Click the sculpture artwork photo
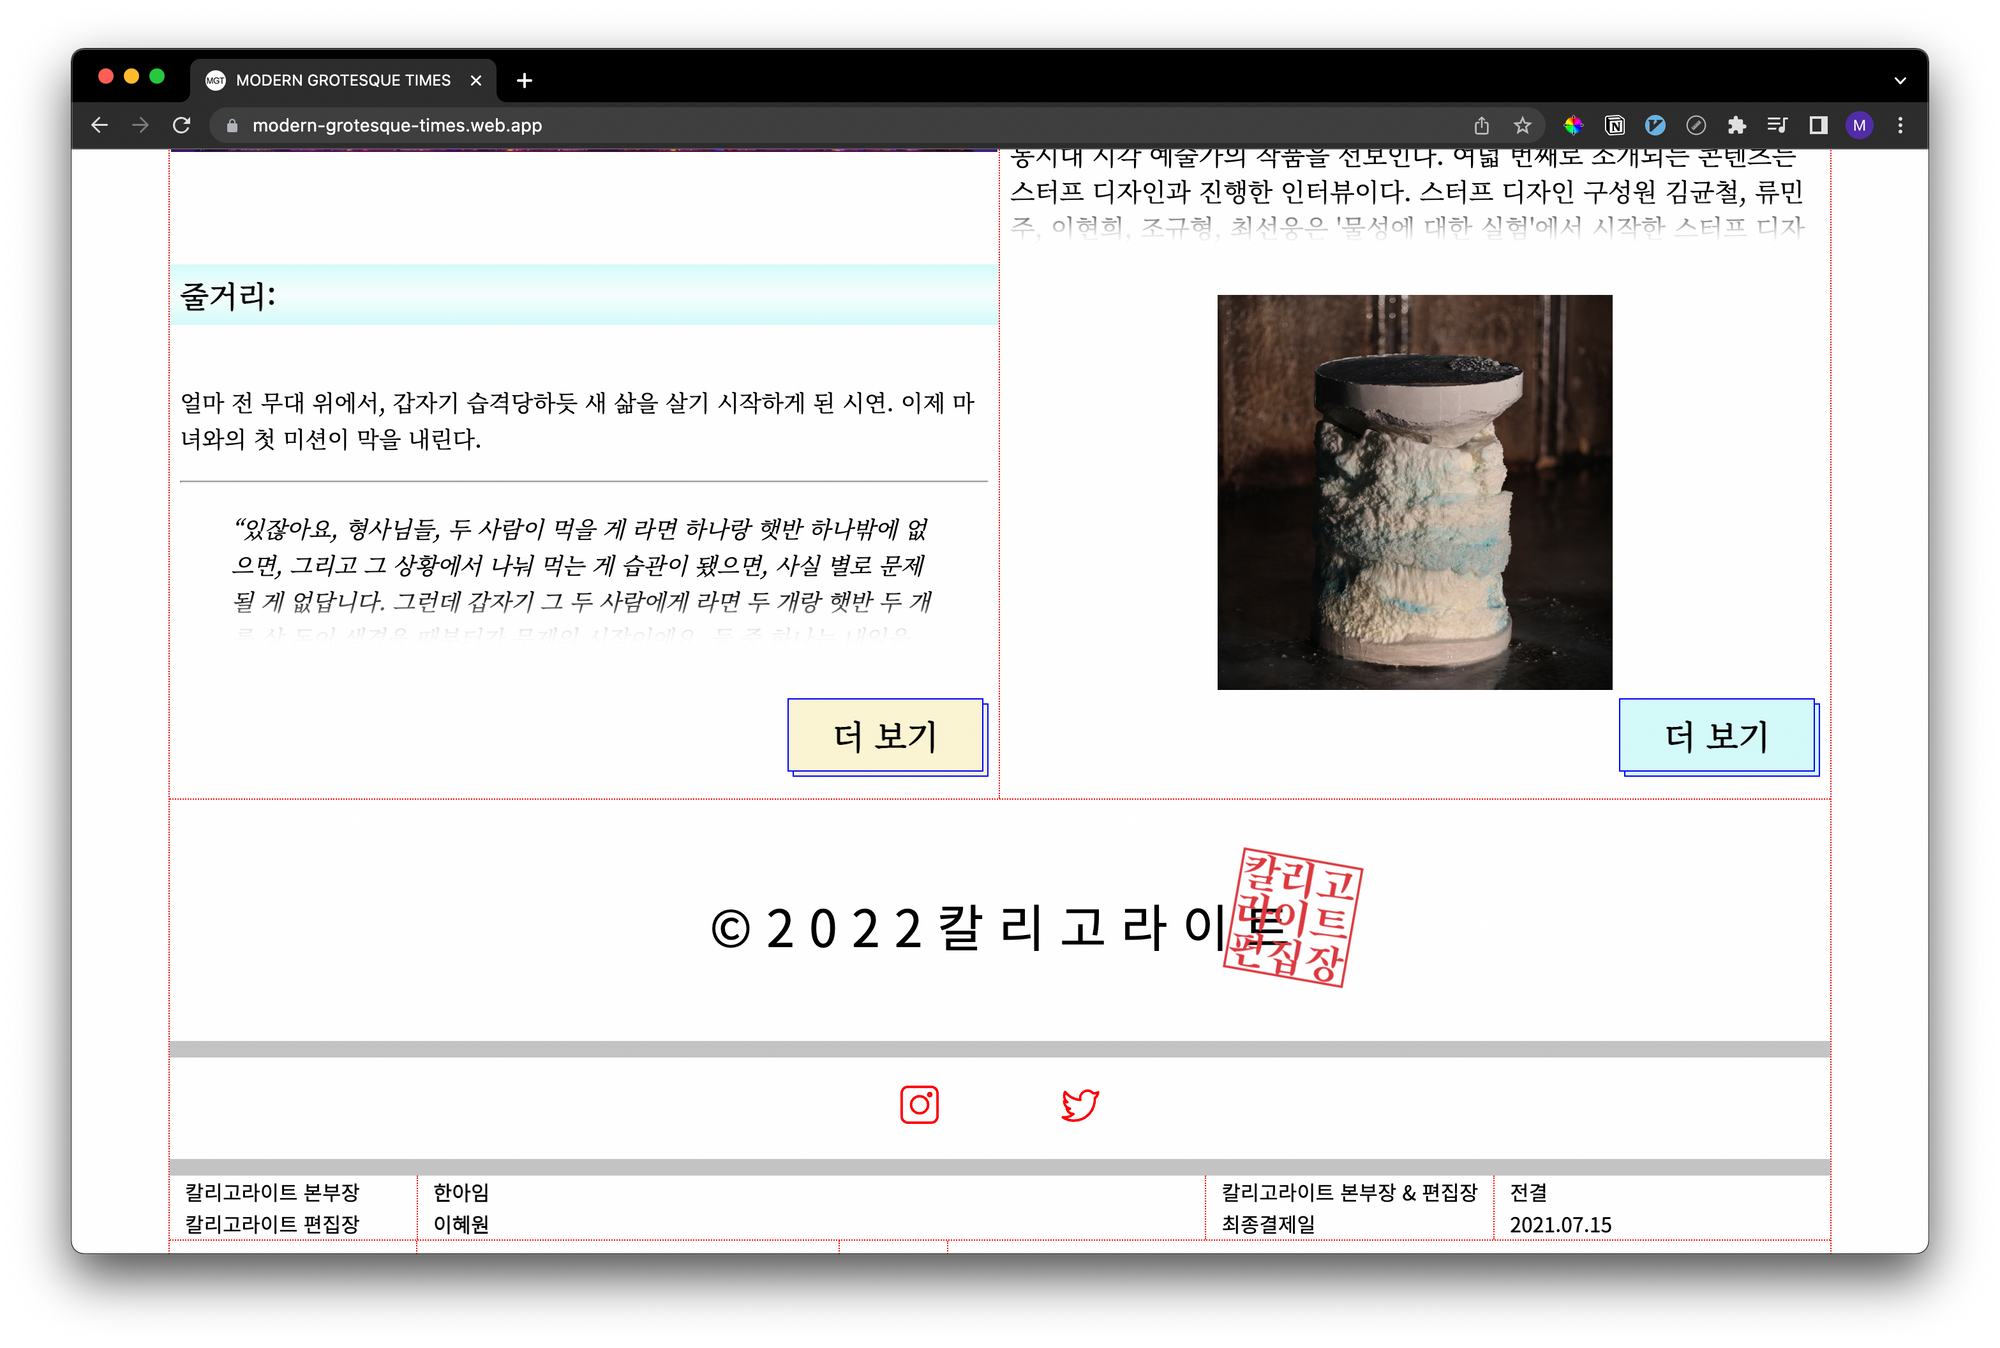Screen dimensions: 2000x1348 pos(1414,491)
